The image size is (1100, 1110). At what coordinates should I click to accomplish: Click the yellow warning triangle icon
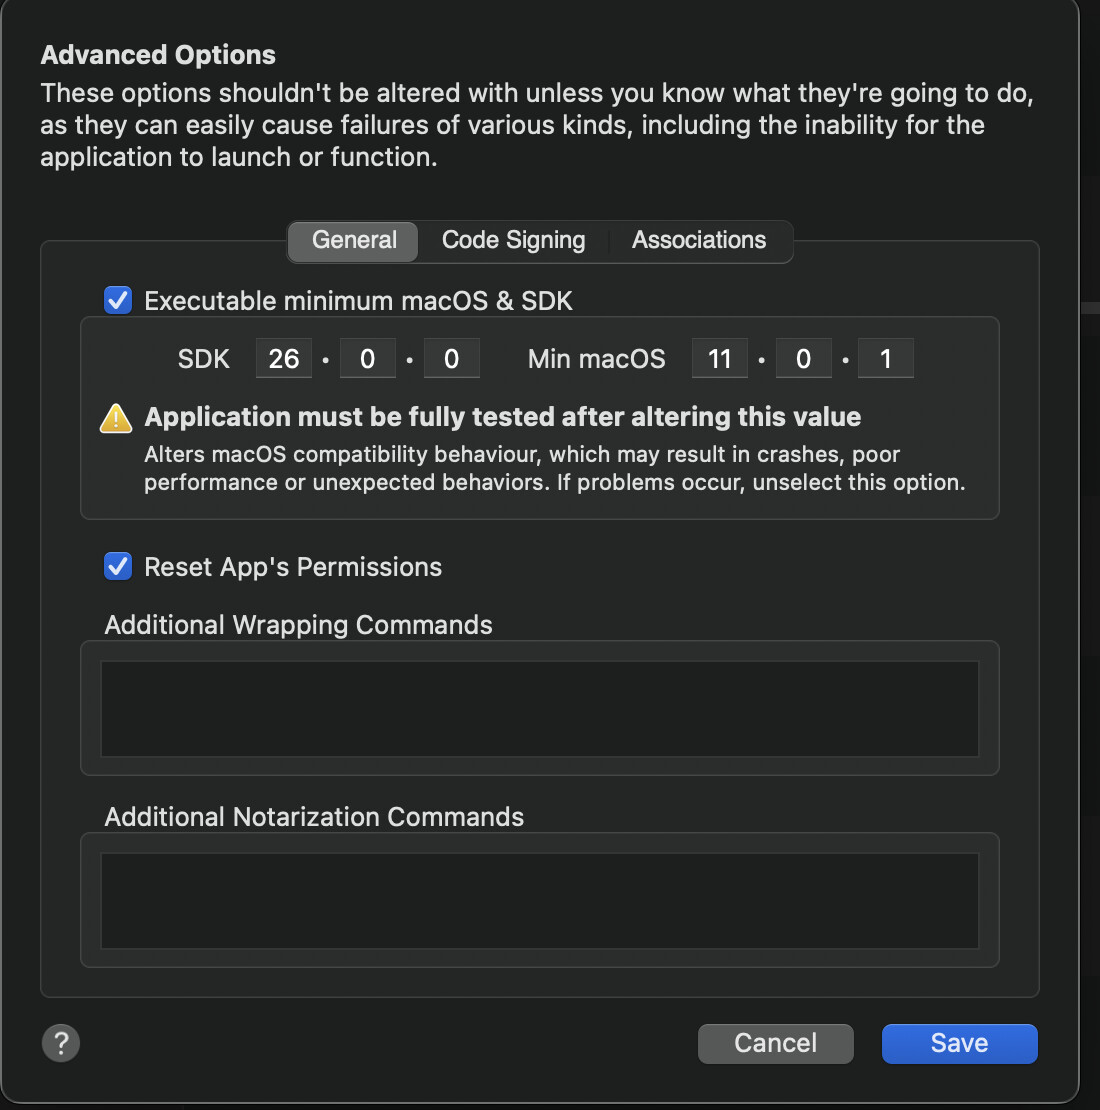tap(116, 418)
